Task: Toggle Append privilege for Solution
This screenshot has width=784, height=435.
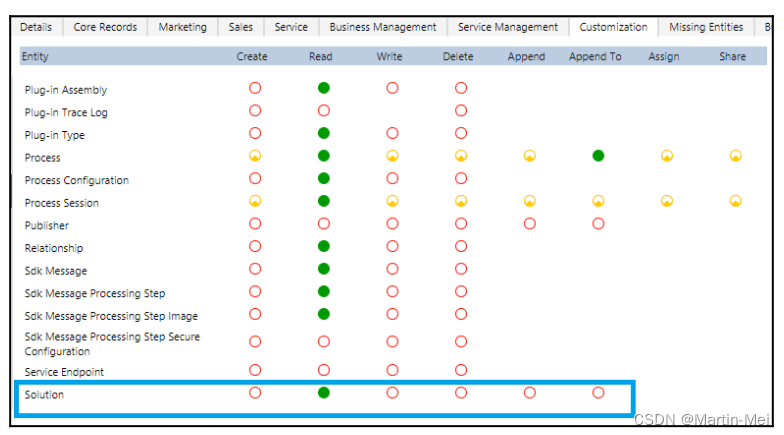Action: pos(530,393)
